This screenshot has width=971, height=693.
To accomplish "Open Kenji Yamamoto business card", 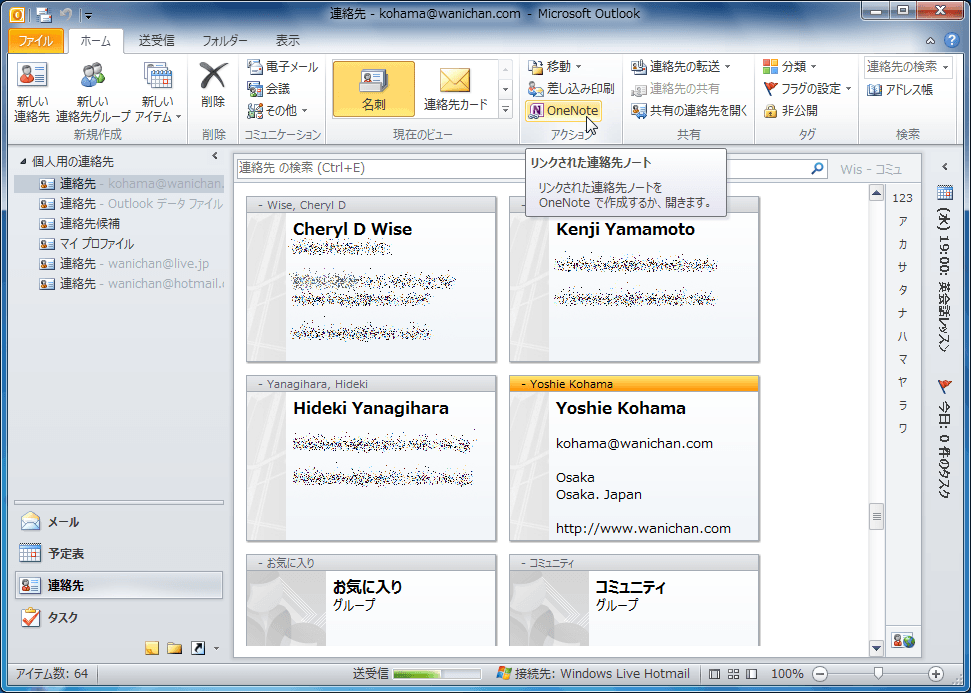I will [x=634, y=279].
